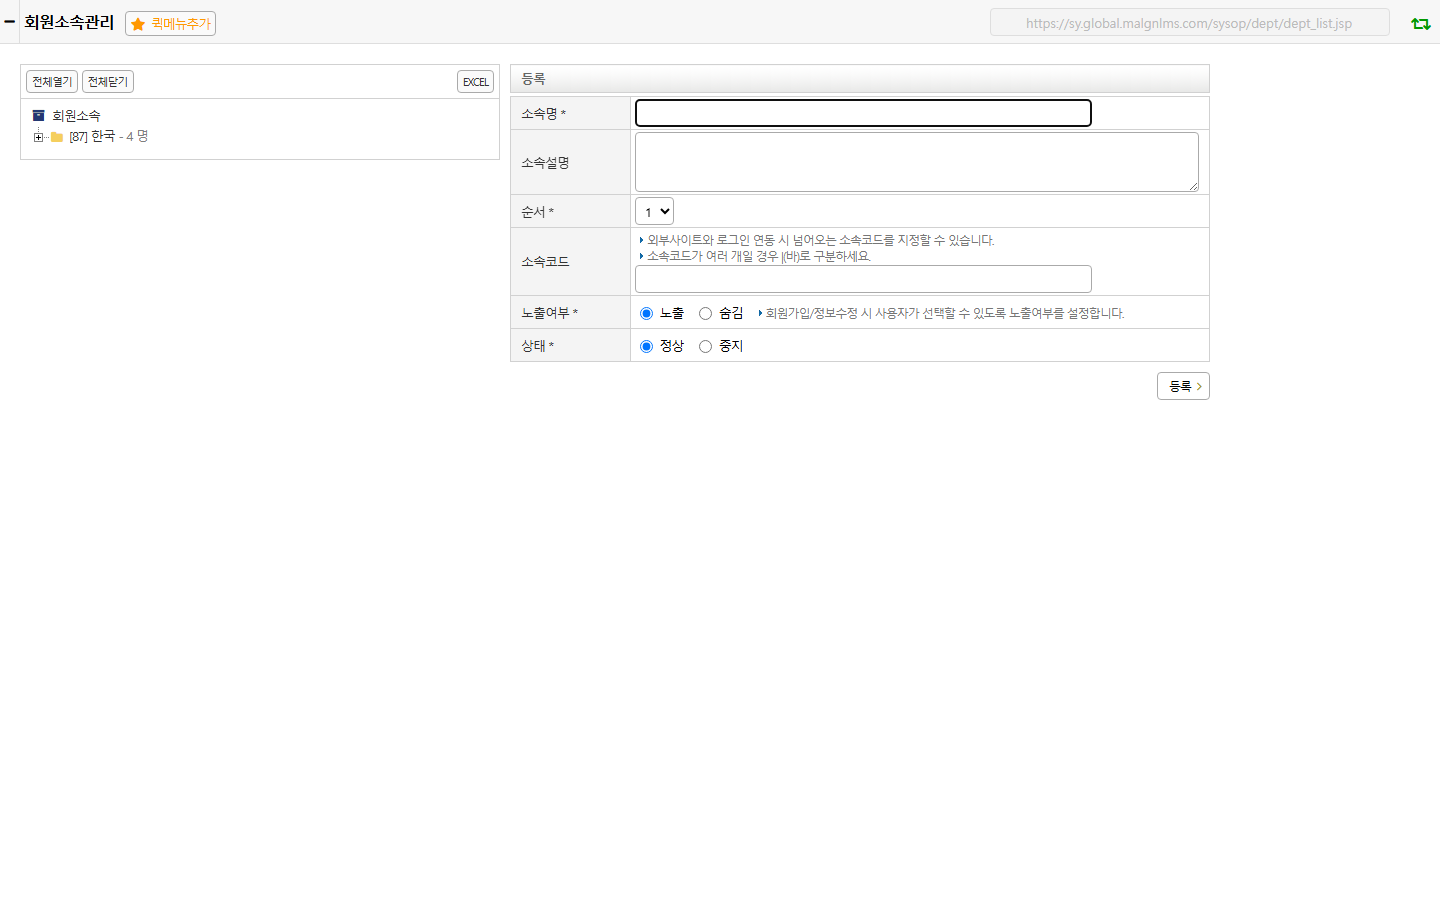Click the 전체닫기 button
The height and width of the screenshot is (900, 1440).
pyautogui.click(x=108, y=82)
